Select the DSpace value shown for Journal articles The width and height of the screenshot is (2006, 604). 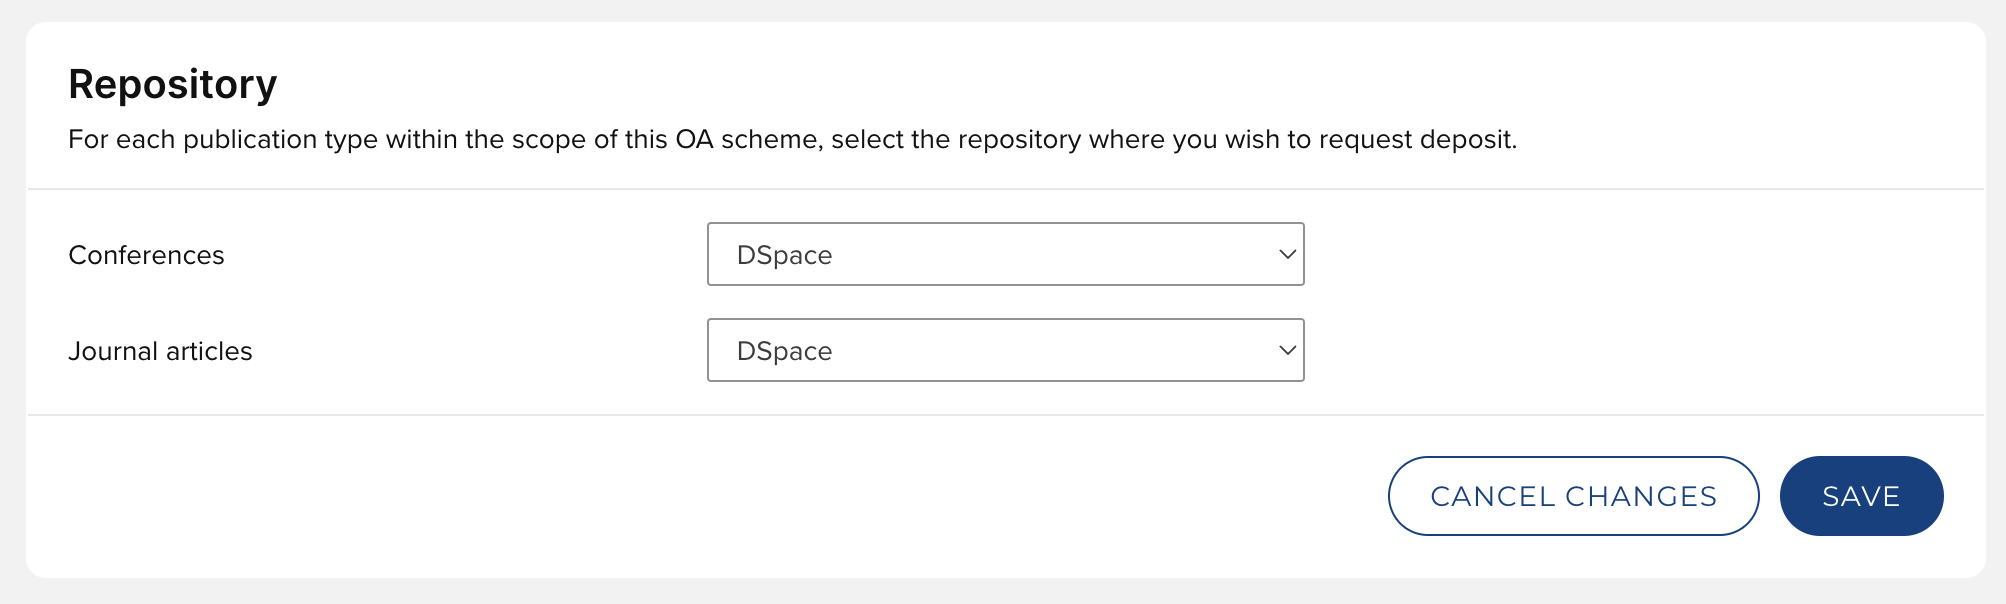coord(784,351)
